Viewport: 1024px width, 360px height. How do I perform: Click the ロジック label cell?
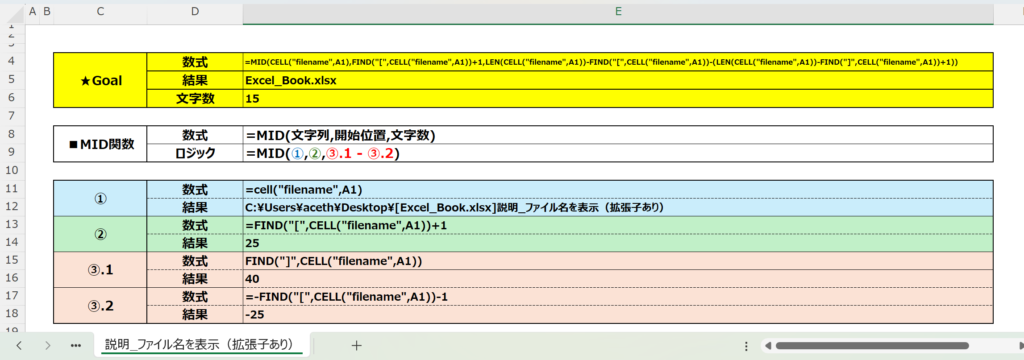click(x=195, y=153)
